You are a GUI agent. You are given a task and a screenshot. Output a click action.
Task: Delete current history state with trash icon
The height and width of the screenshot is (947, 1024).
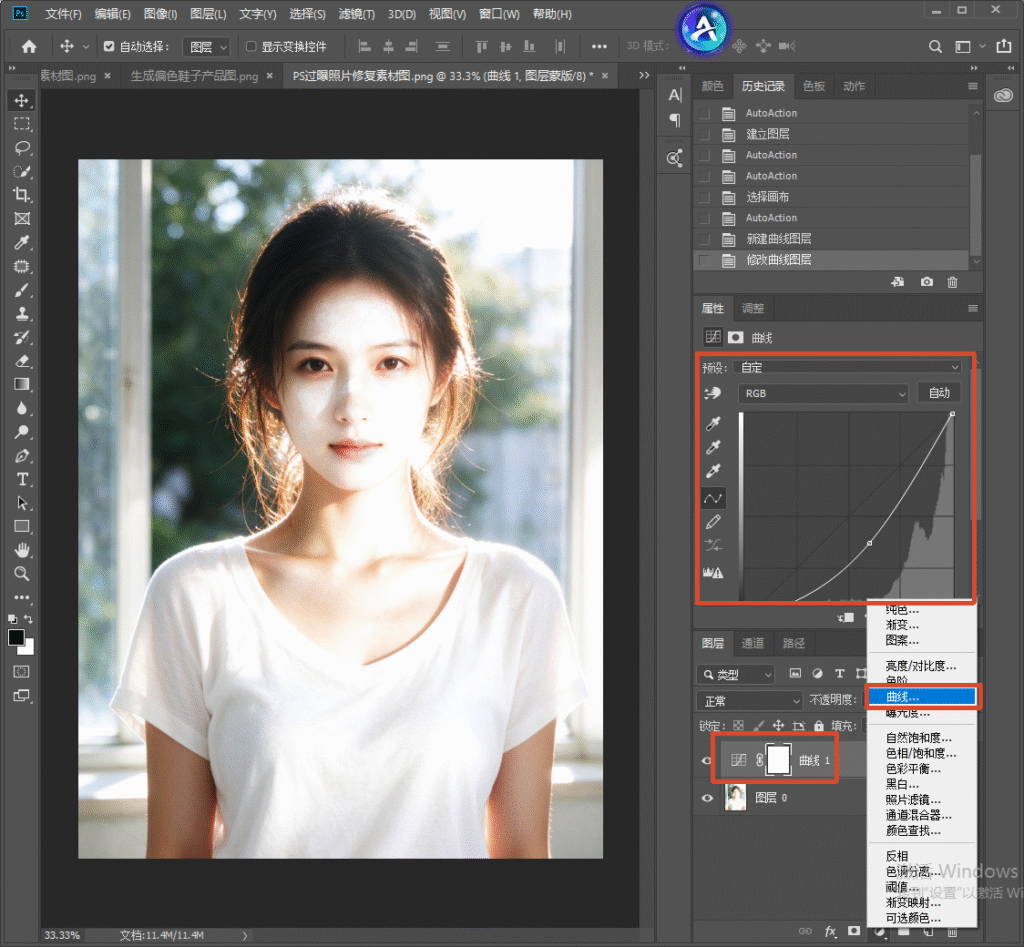(x=952, y=282)
